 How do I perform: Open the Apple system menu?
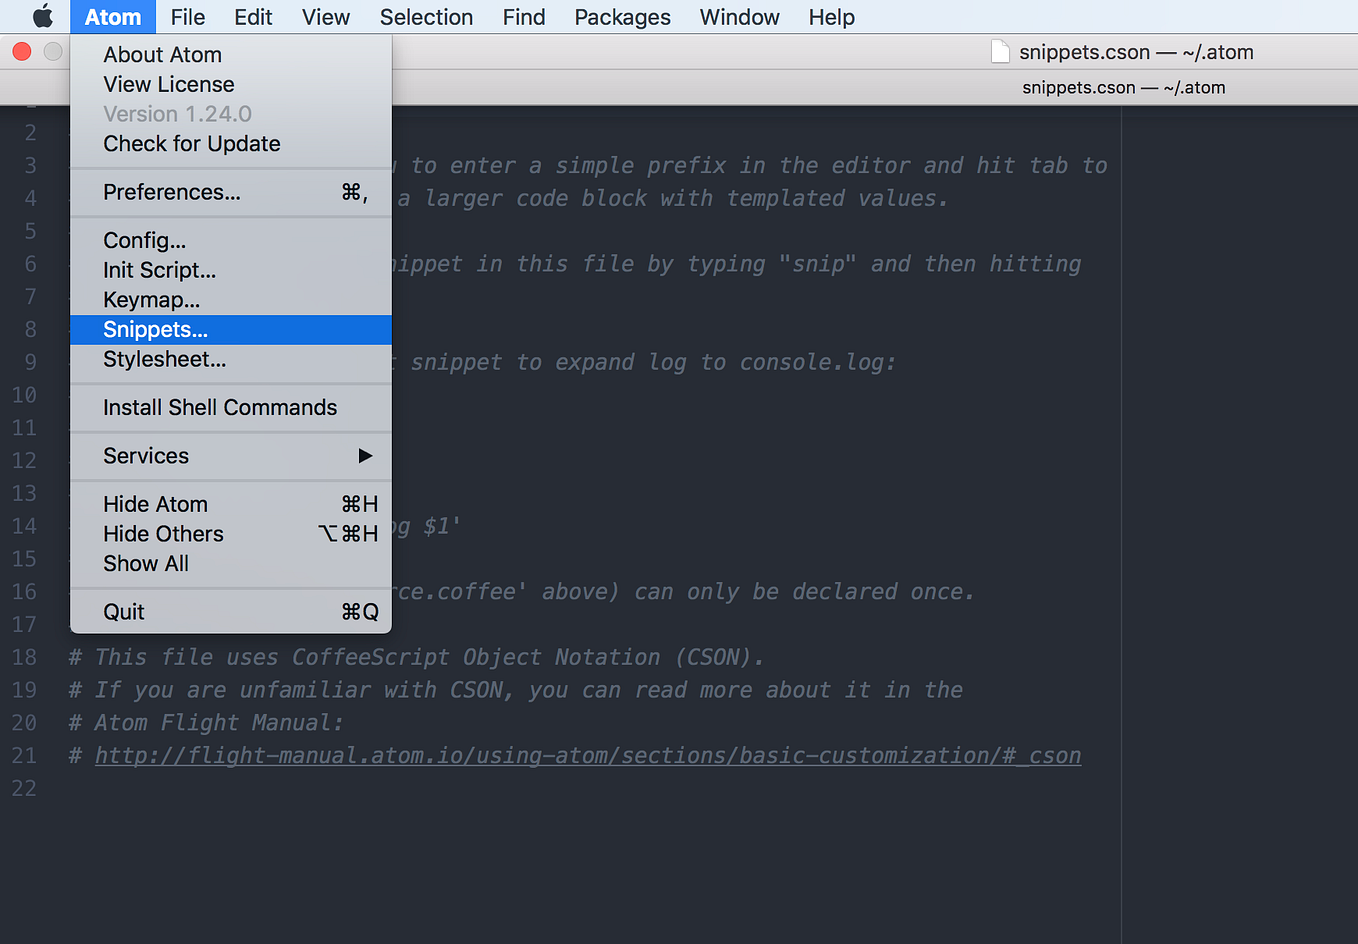point(42,16)
